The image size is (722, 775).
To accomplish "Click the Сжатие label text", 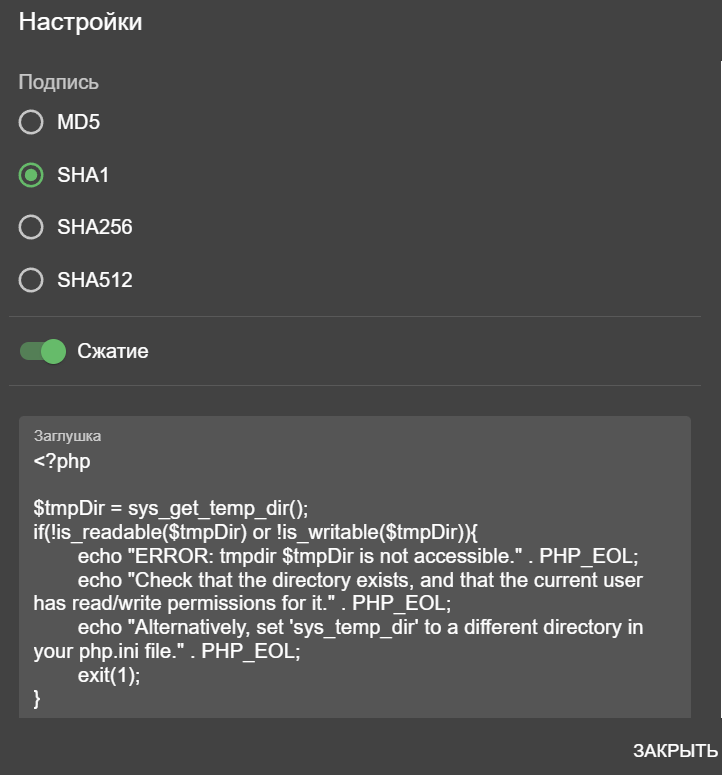I will [x=113, y=351].
